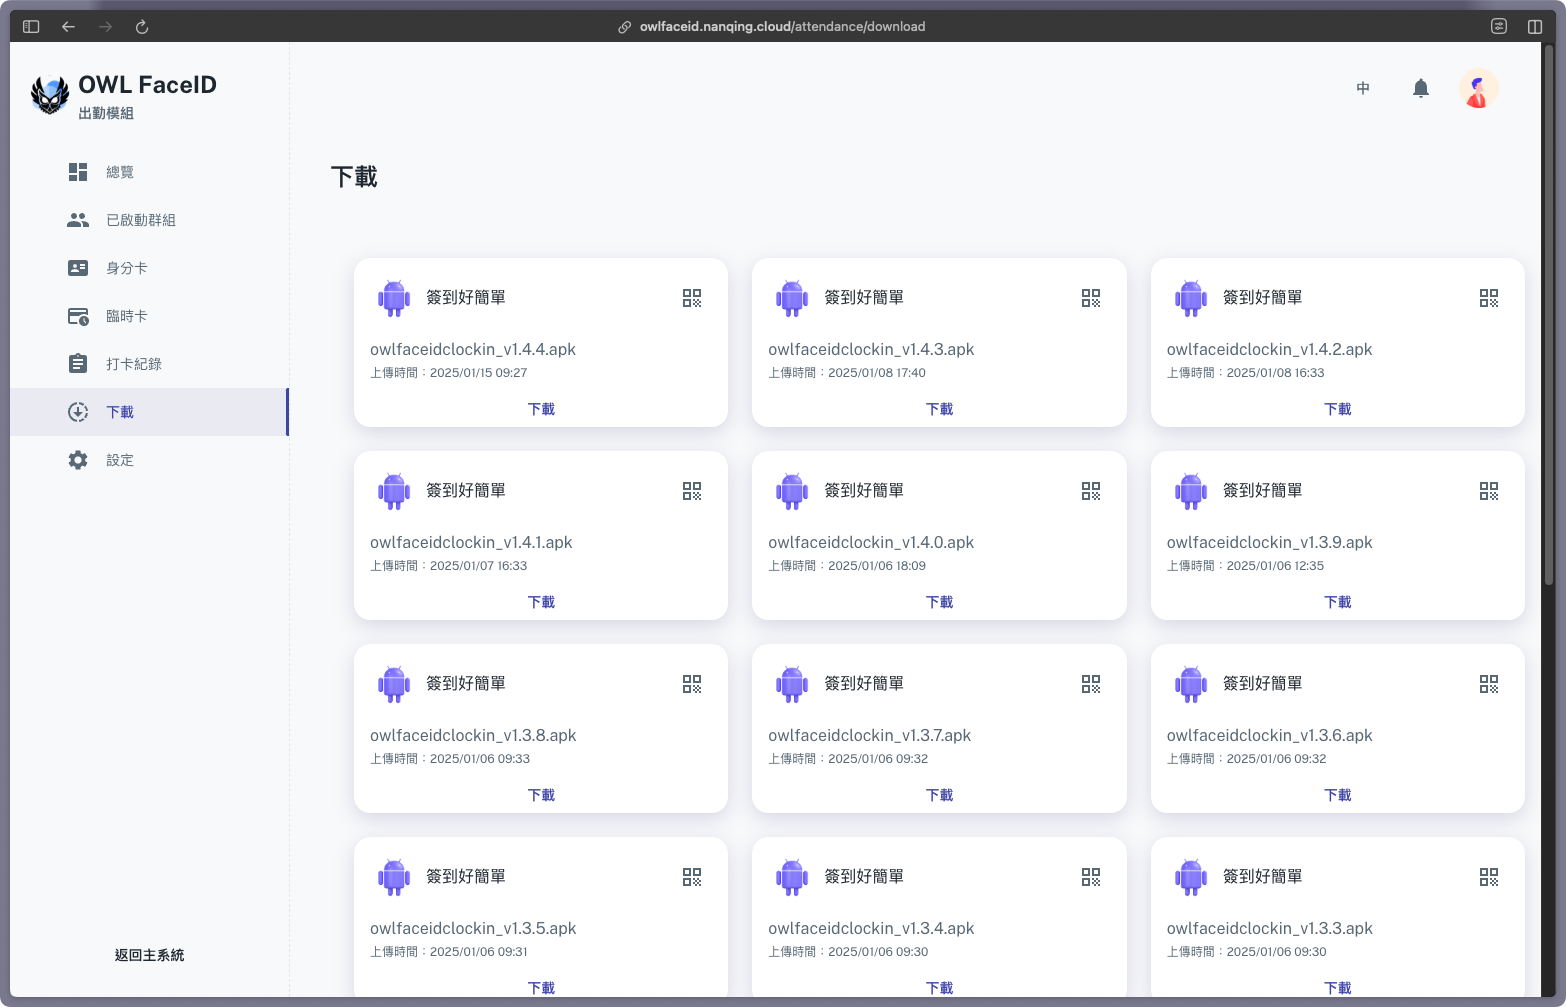Show QR code for owlfaceidclockin_v1.4.4.apk
1566x1007 pixels.
(692, 298)
